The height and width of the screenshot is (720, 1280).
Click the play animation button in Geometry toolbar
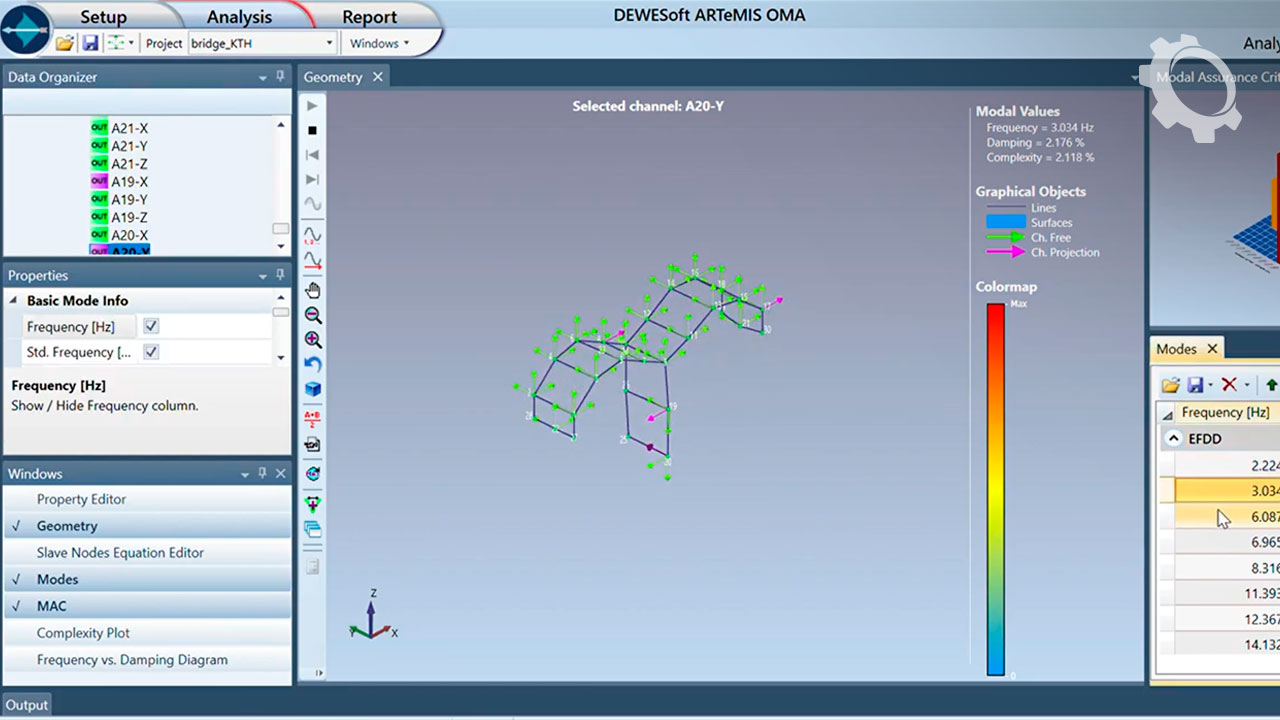312,106
